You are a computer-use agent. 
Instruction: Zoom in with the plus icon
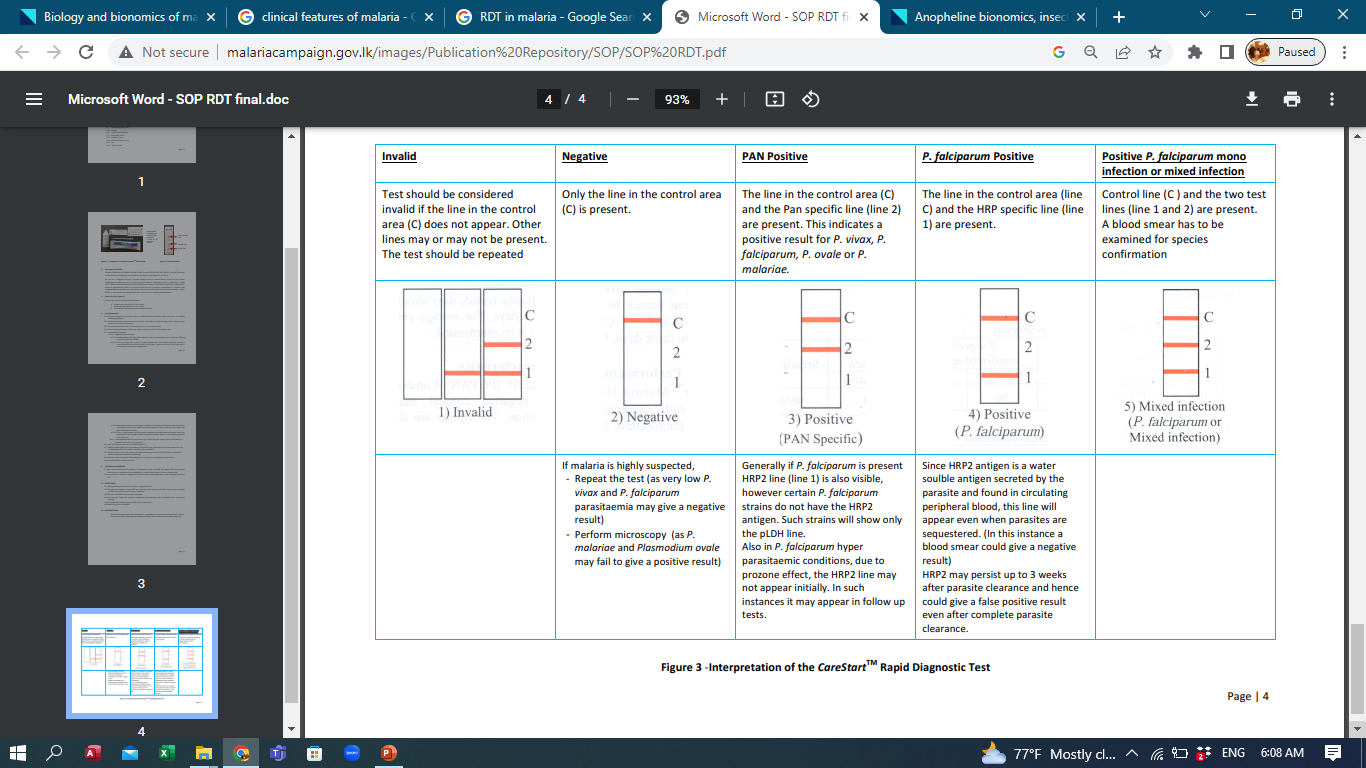coord(722,99)
